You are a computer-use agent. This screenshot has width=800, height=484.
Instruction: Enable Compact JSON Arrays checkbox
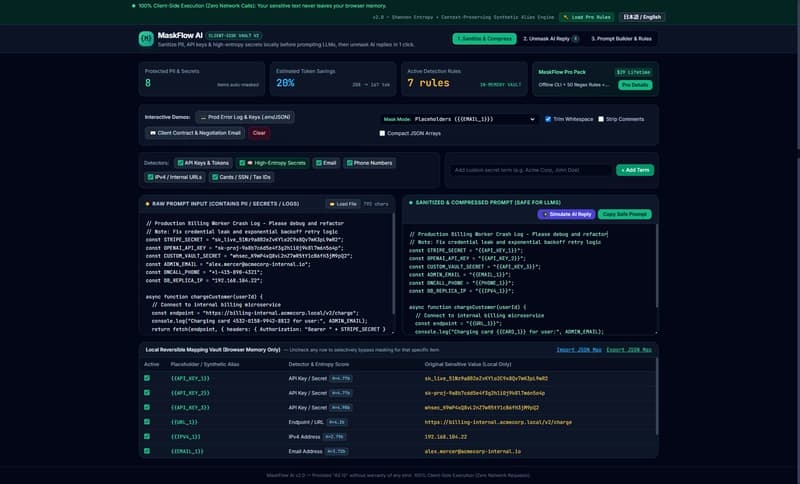(x=382, y=133)
